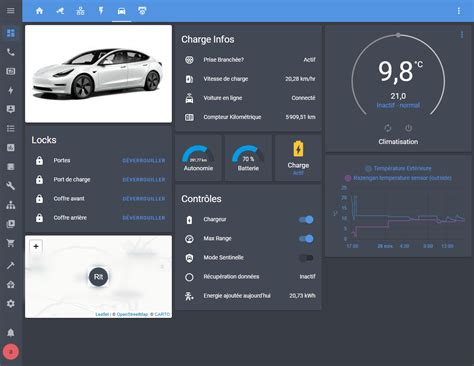Click the Récupération données row

click(x=249, y=277)
